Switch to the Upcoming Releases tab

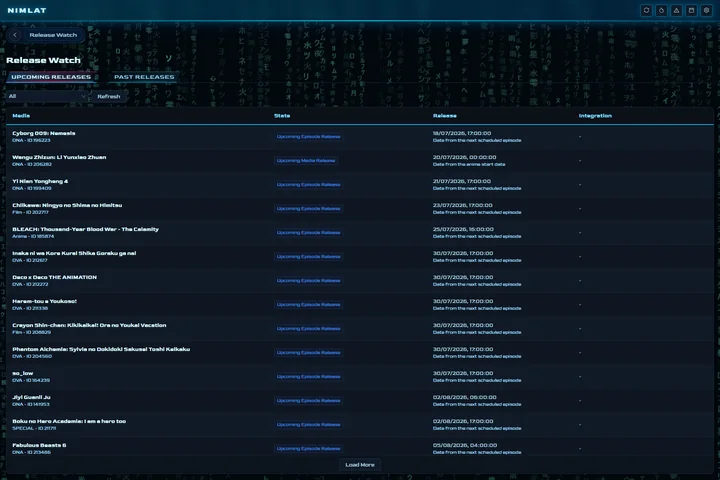point(51,77)
